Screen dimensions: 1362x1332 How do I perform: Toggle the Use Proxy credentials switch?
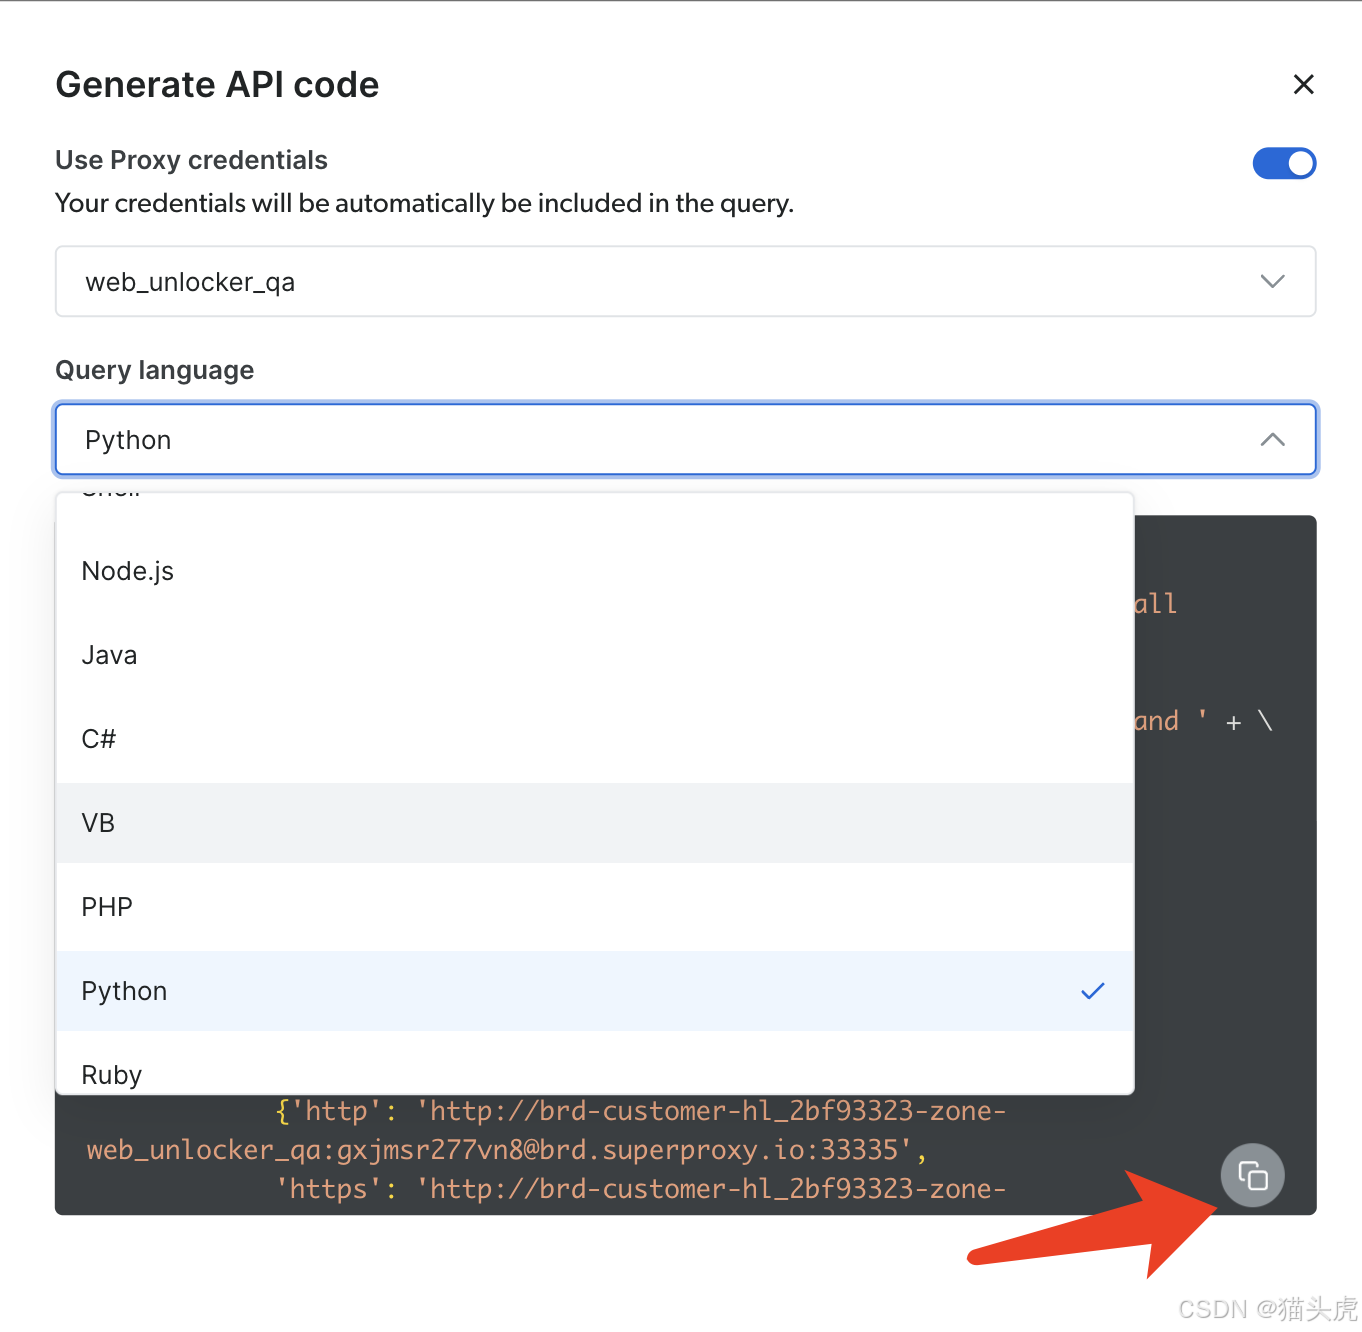[x=1284, y=163]
